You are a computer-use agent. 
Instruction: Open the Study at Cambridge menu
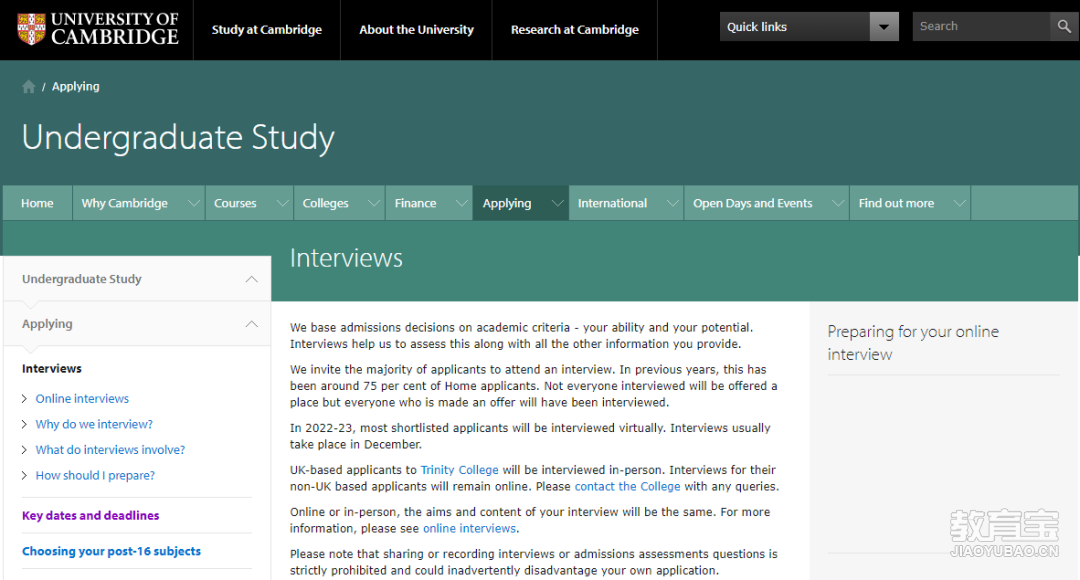267,30
